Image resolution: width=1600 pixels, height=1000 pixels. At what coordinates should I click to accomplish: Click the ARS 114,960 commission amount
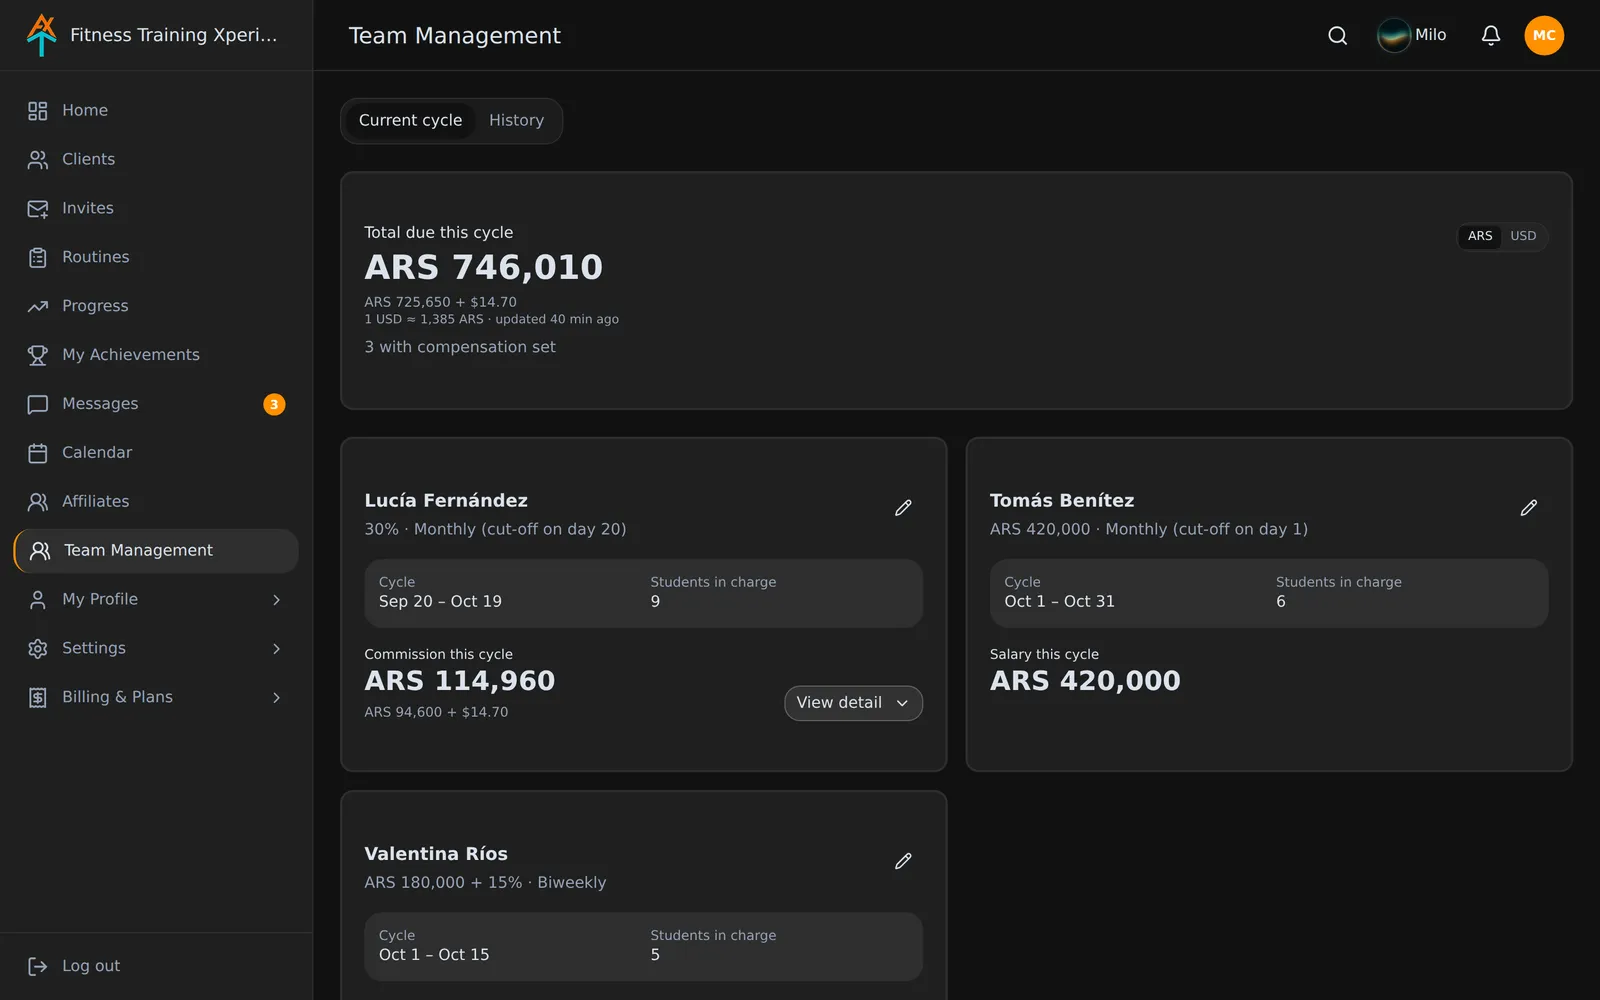coord(459,681)
